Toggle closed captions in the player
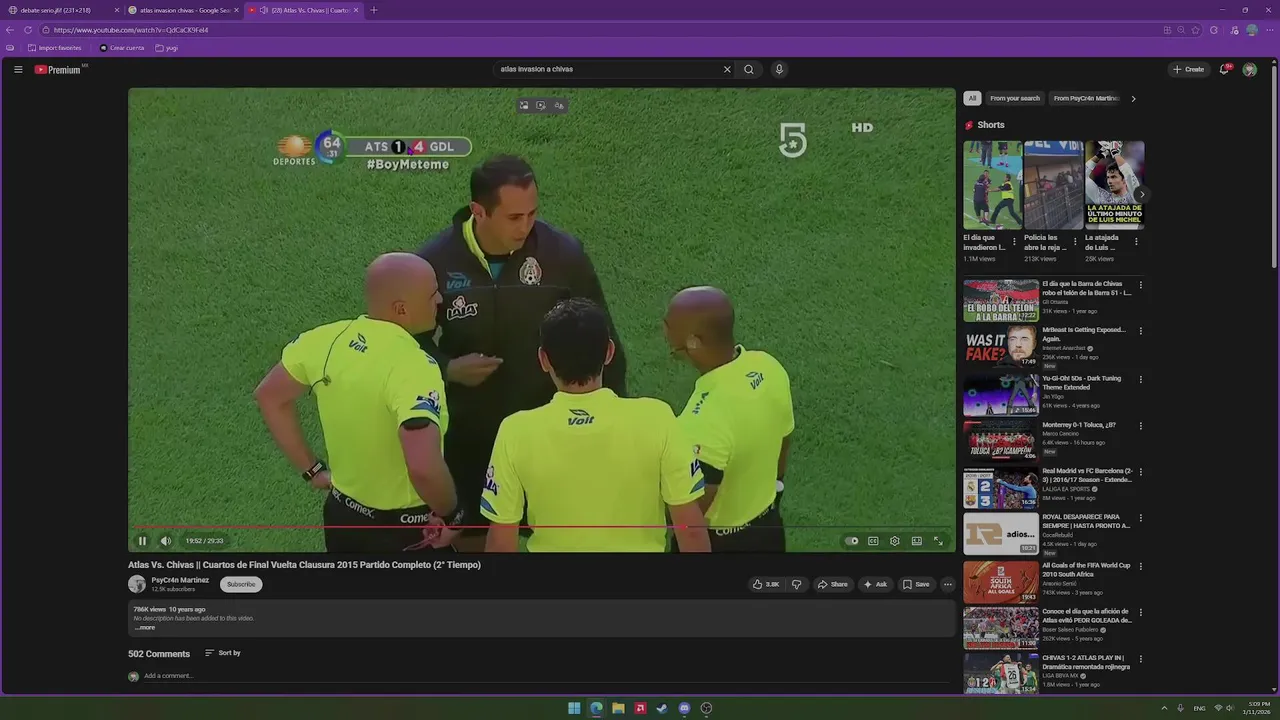Viewport: 1280px width, 720px height. (x=873, y=541)
